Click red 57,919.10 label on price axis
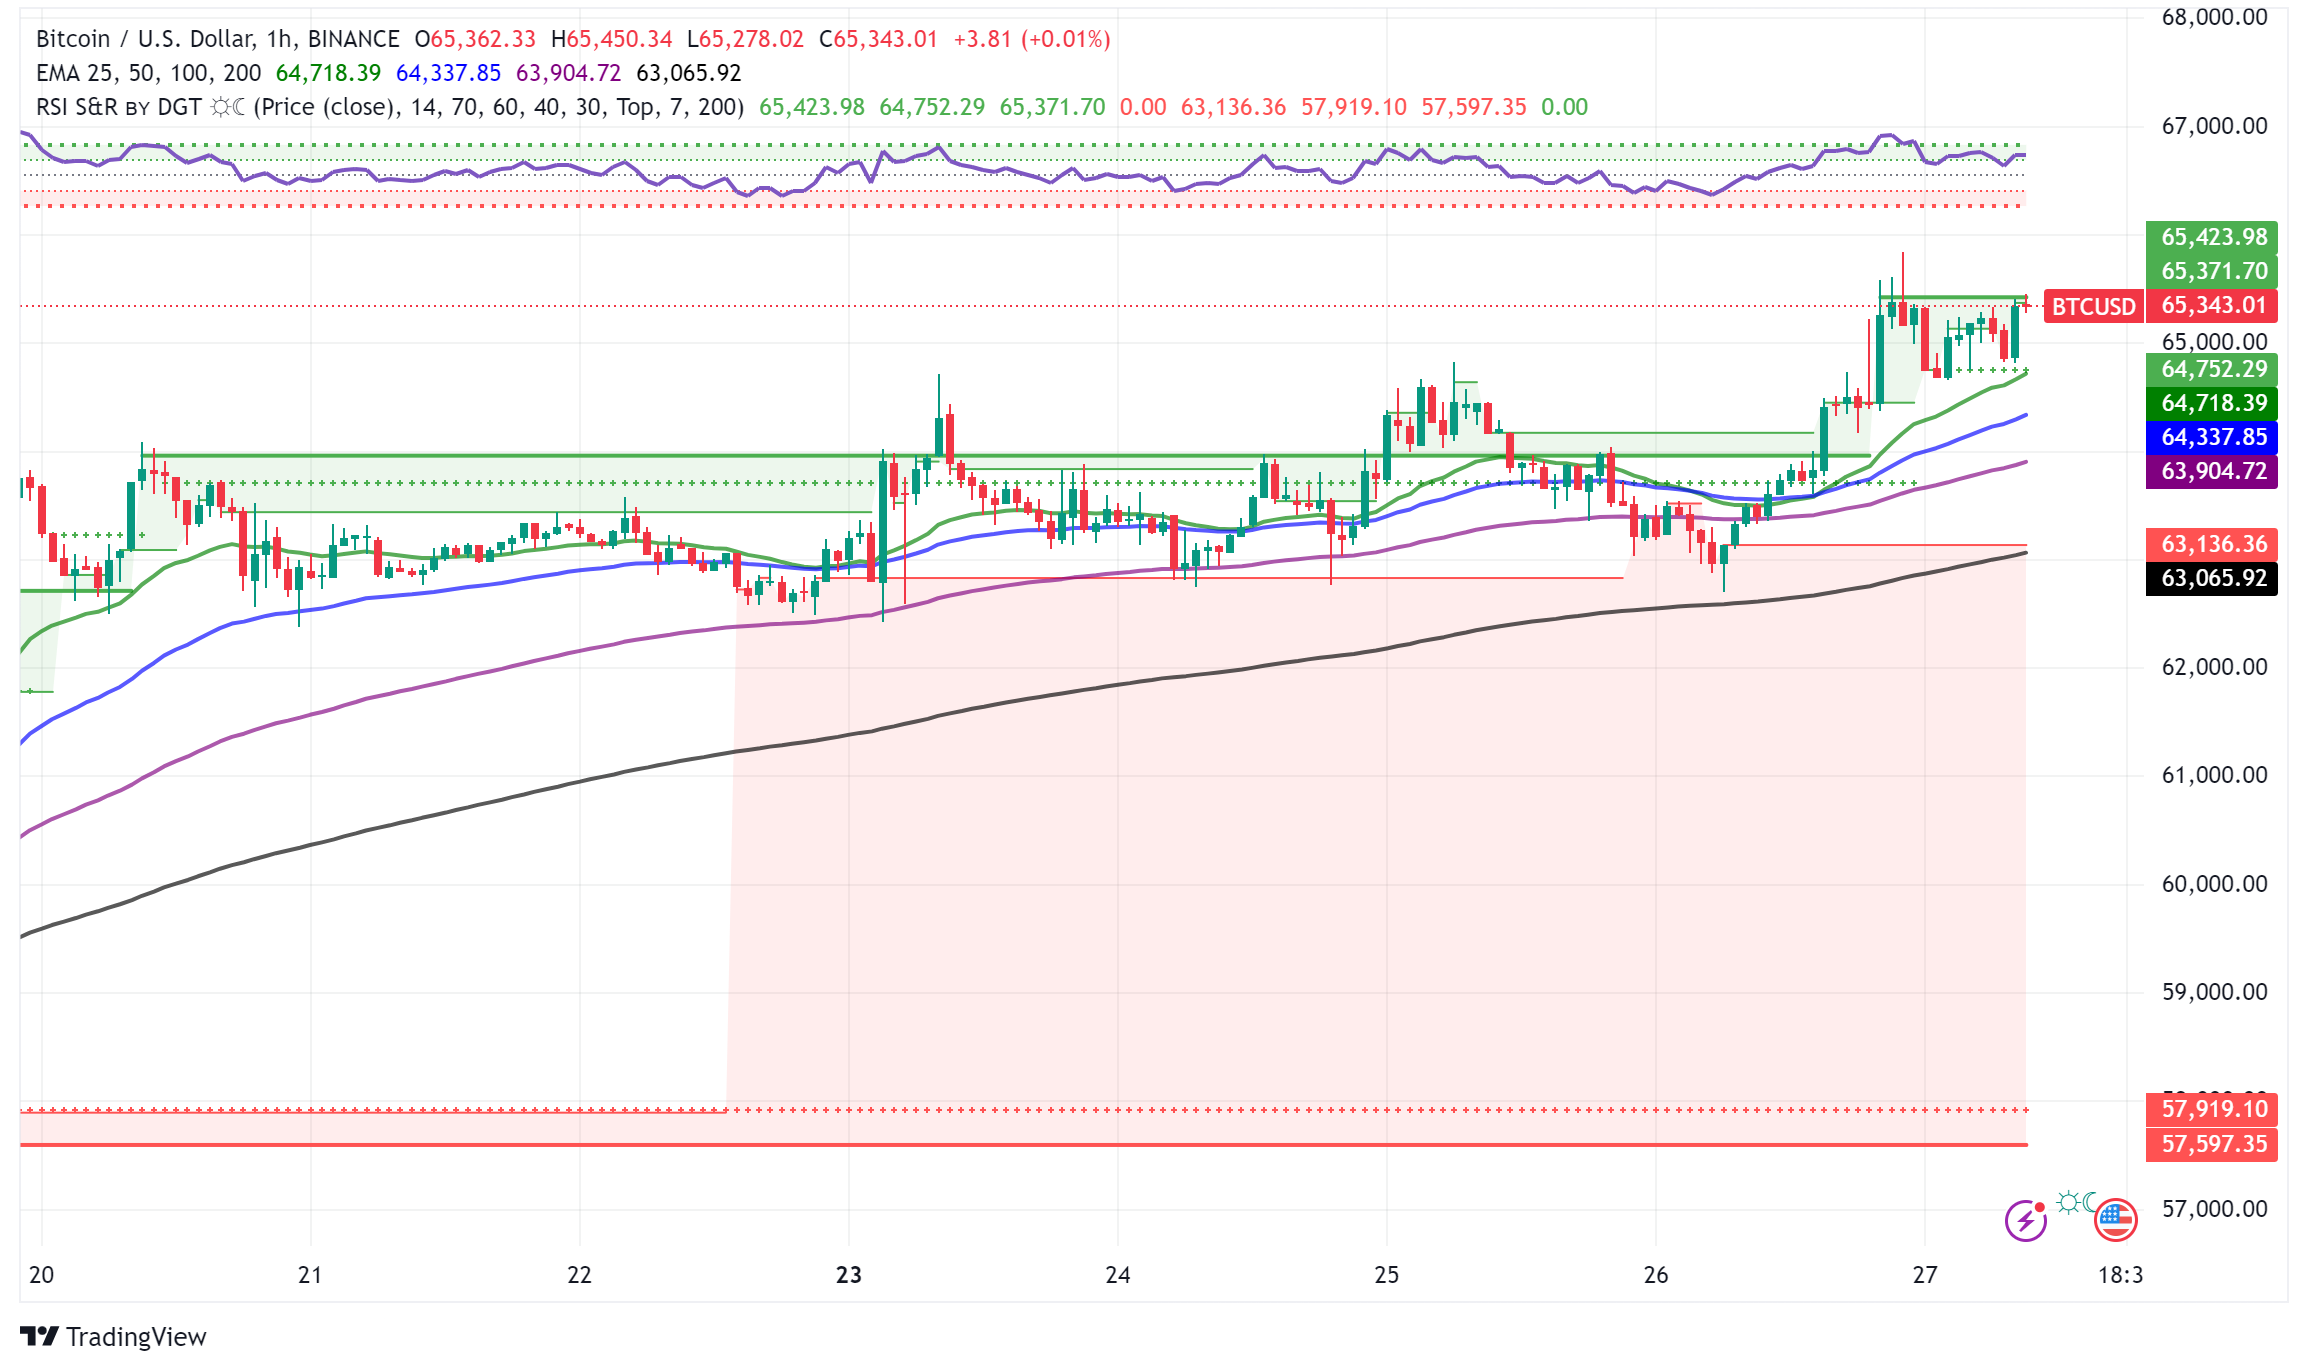This screenshot has width=2308, height=1372. tap(2212, 1109)
